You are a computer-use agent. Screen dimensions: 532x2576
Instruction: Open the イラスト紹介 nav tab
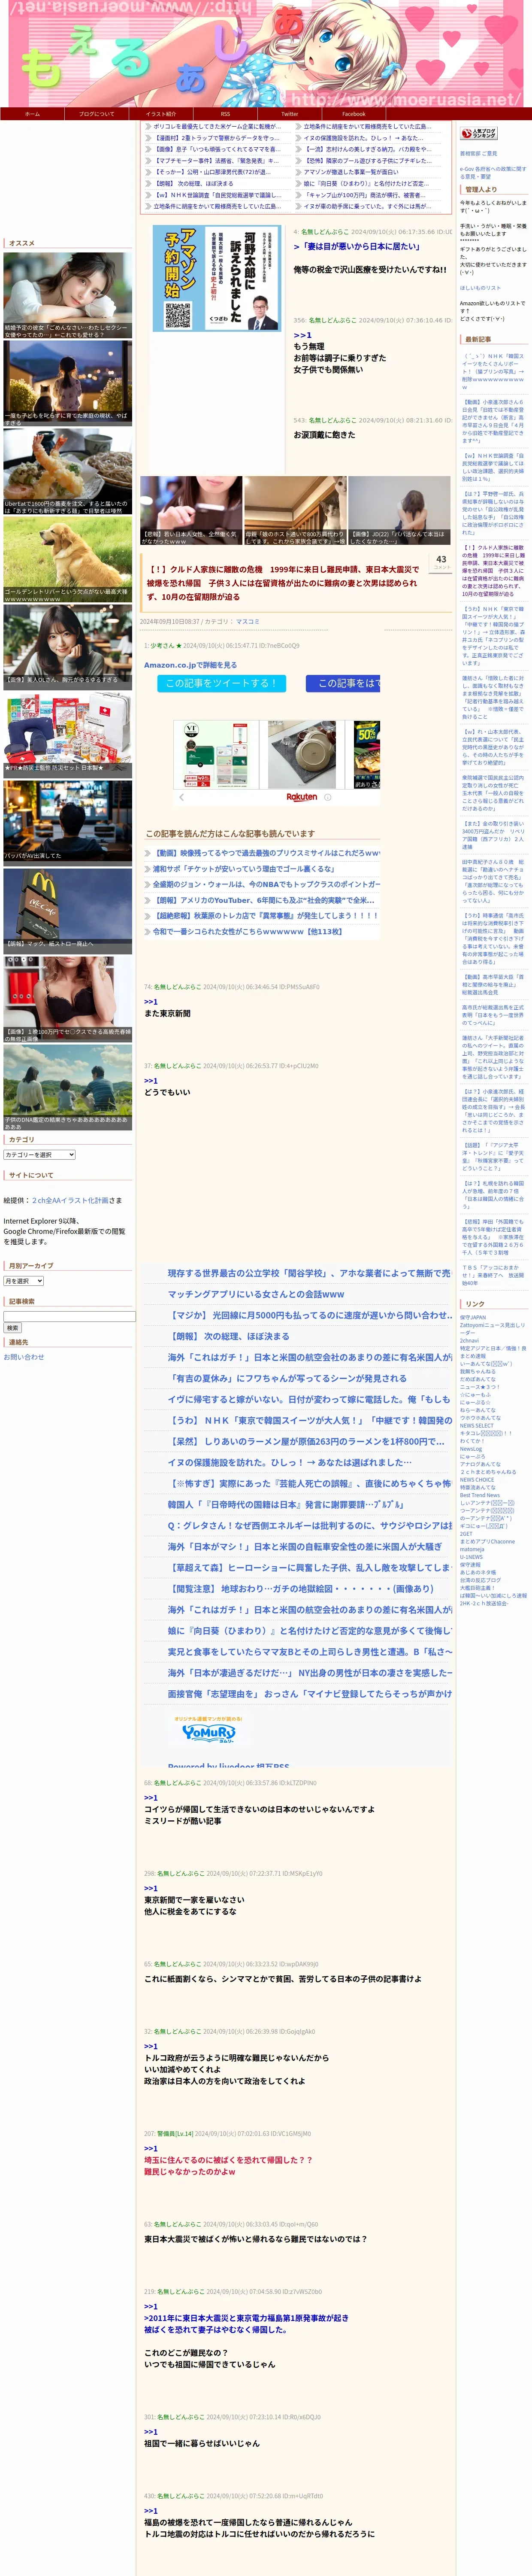(161, 114)
